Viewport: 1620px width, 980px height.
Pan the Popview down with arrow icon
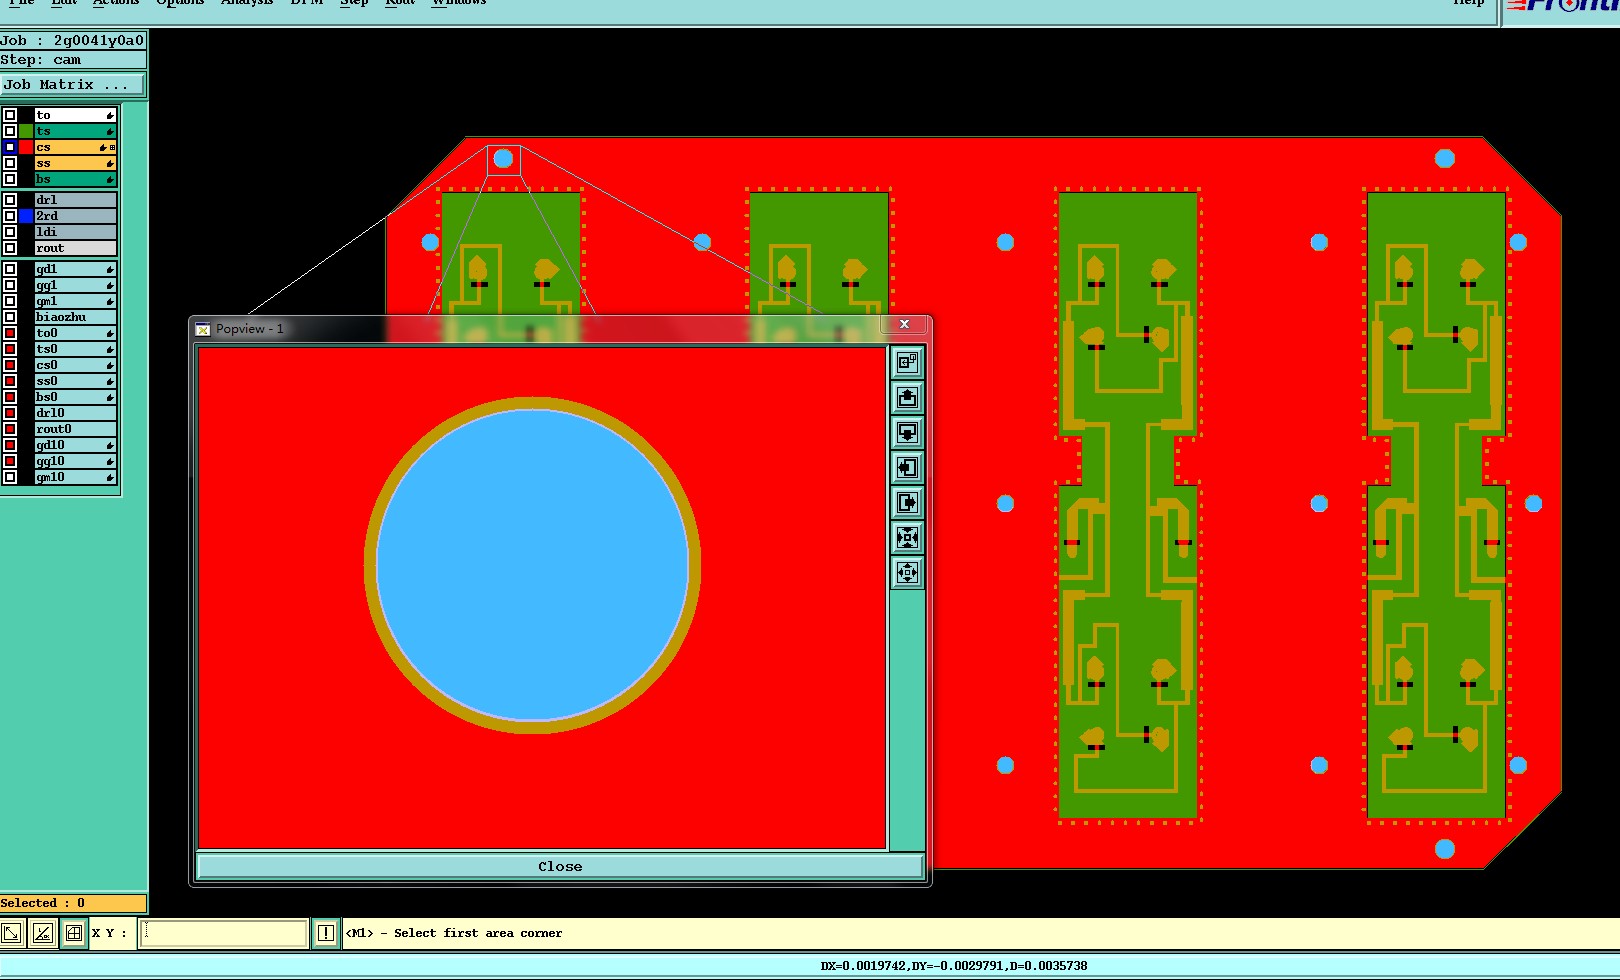(x=907, y=432)
